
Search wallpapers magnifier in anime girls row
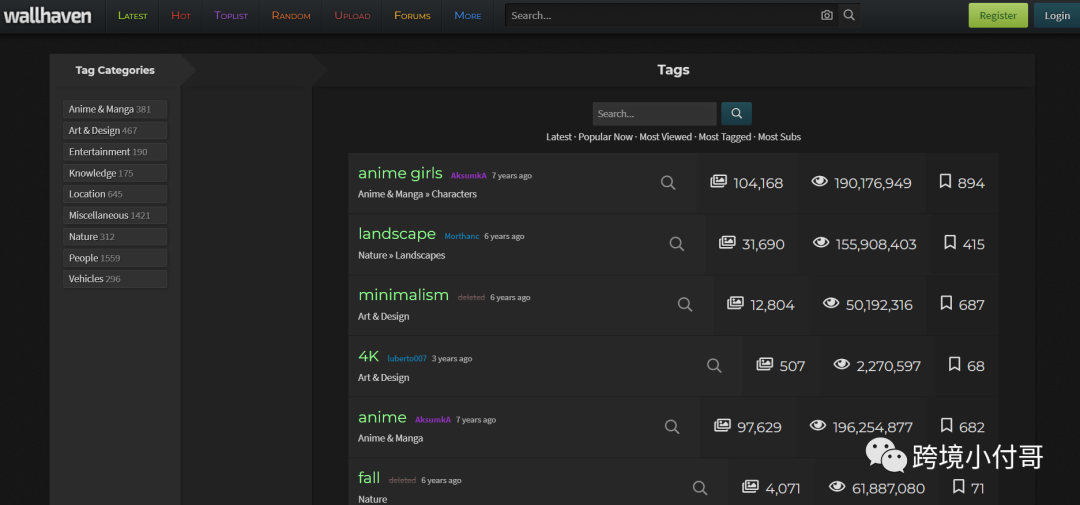pos(668,183)
